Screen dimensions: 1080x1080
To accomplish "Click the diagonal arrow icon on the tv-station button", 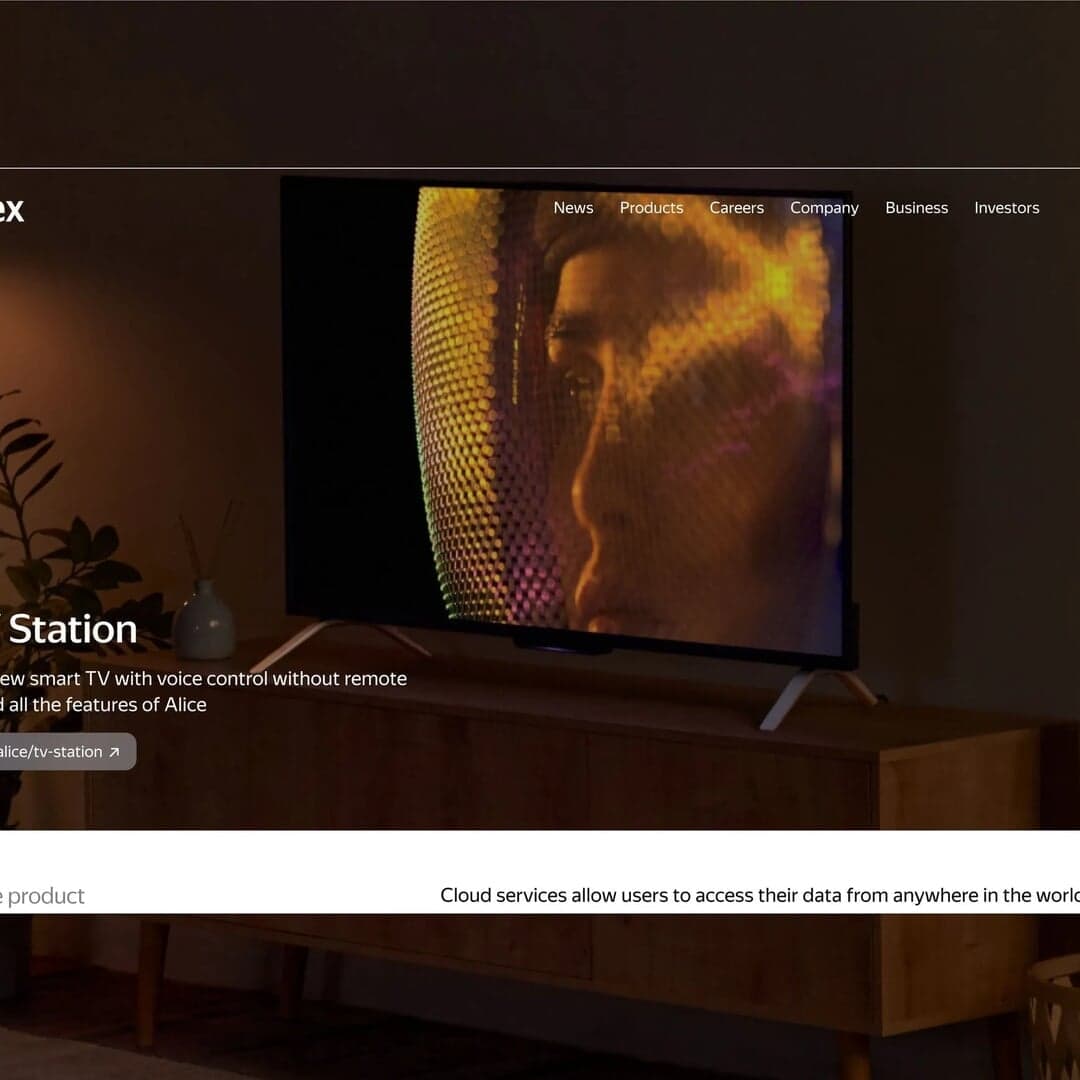I will tap(114, 751).
